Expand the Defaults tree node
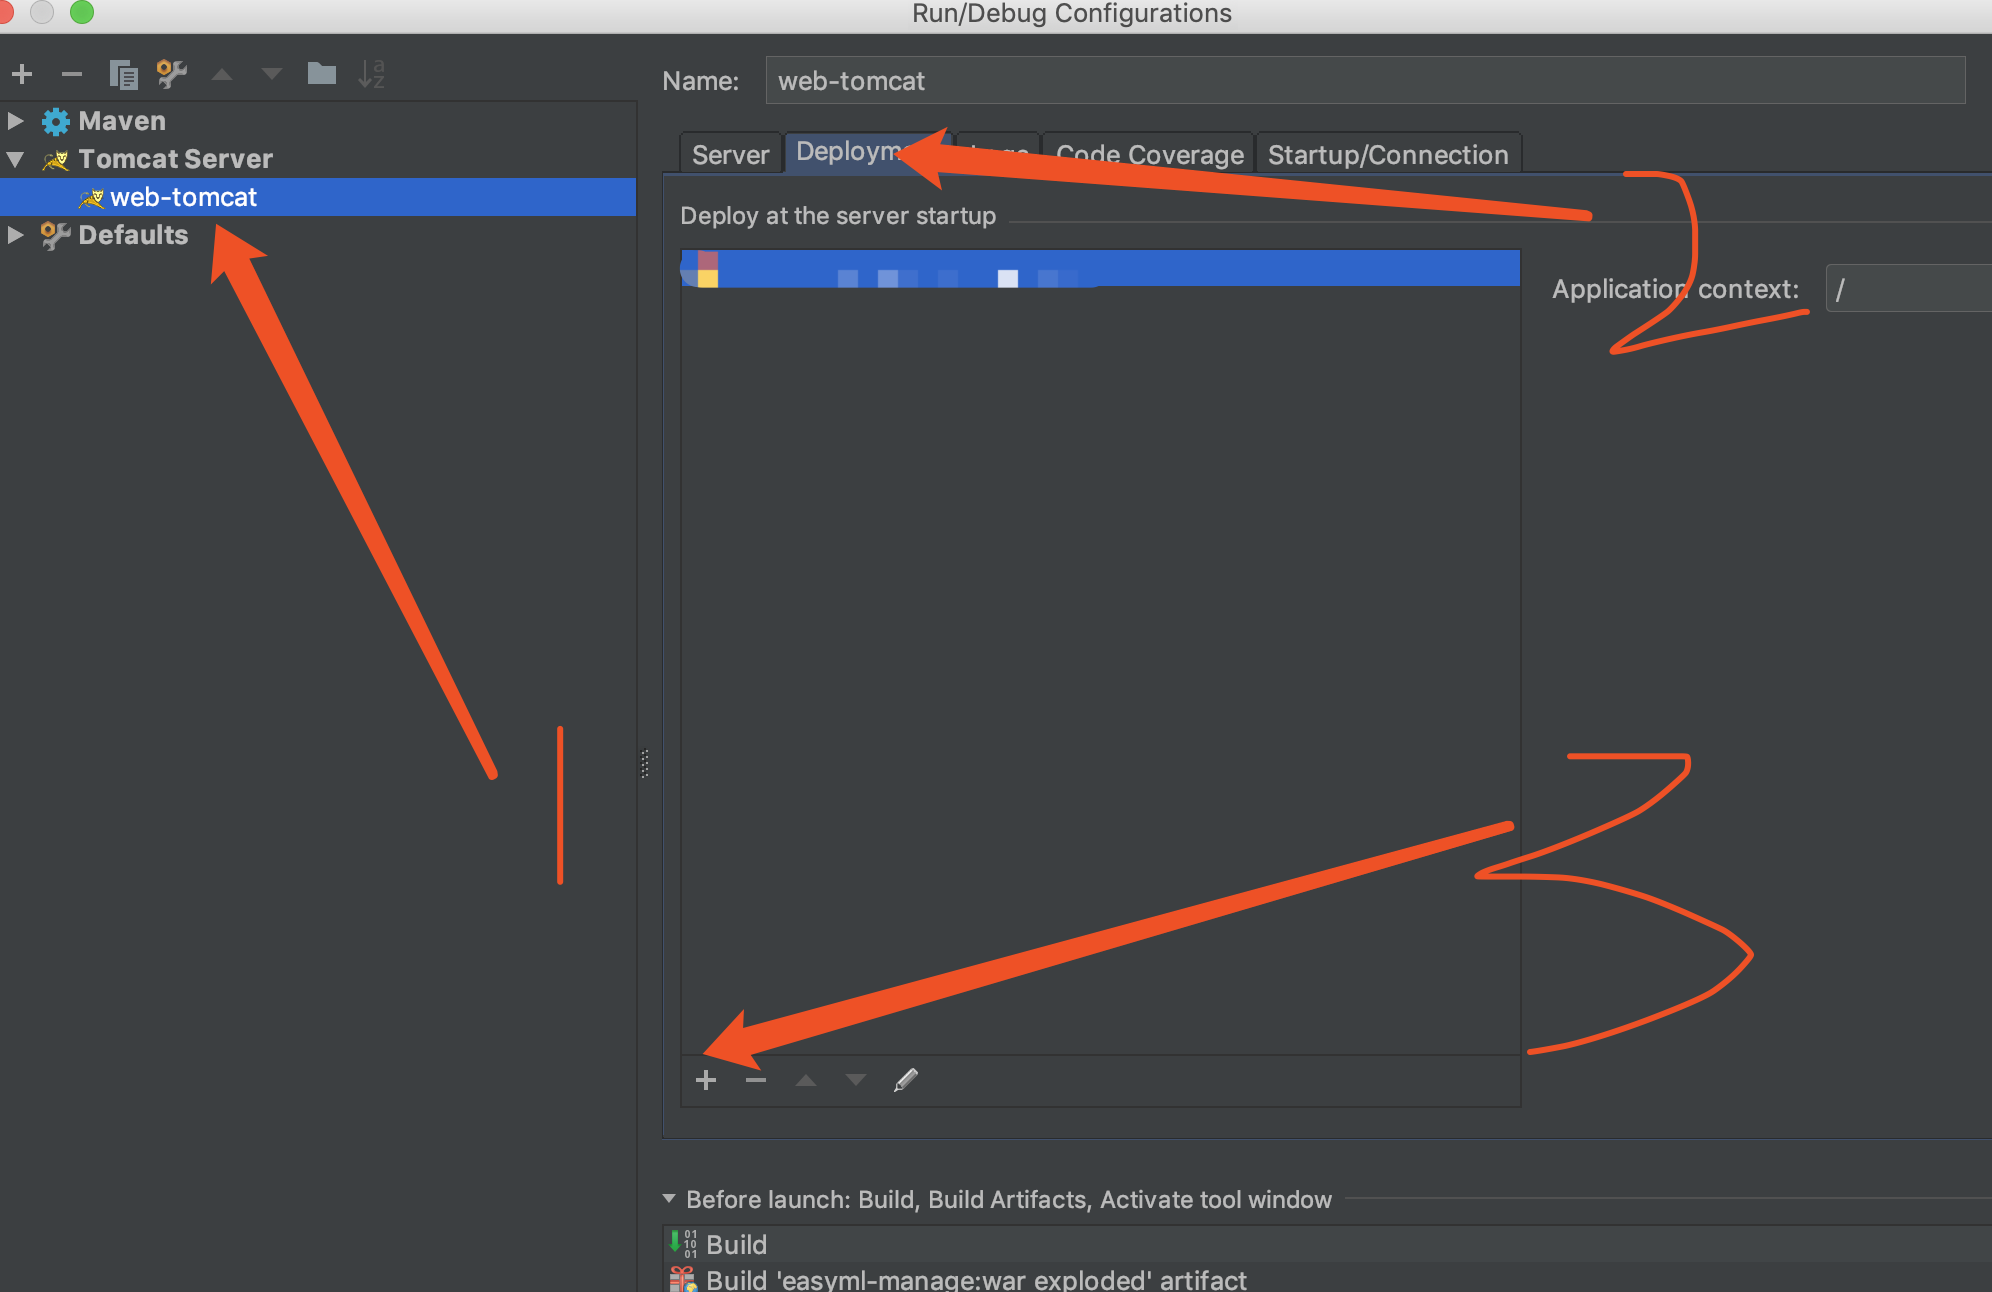 tap(16, 235)
